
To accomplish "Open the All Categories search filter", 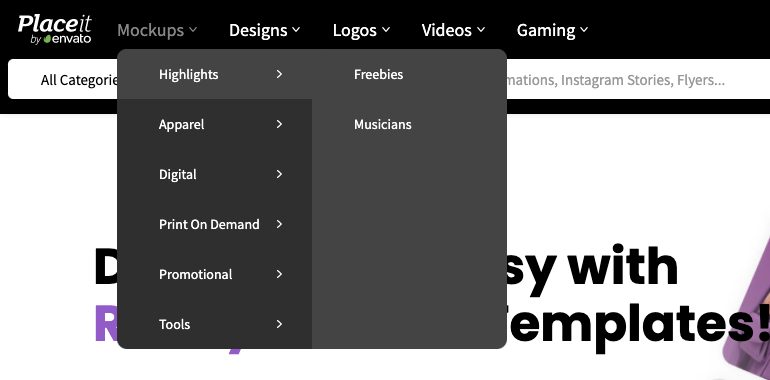I will [x=63, y=80].
